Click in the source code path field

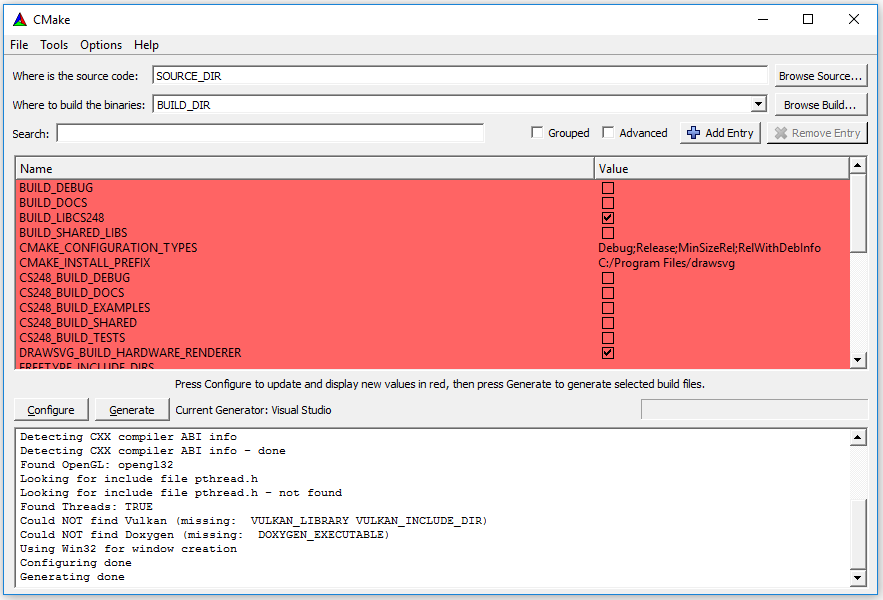460,75
